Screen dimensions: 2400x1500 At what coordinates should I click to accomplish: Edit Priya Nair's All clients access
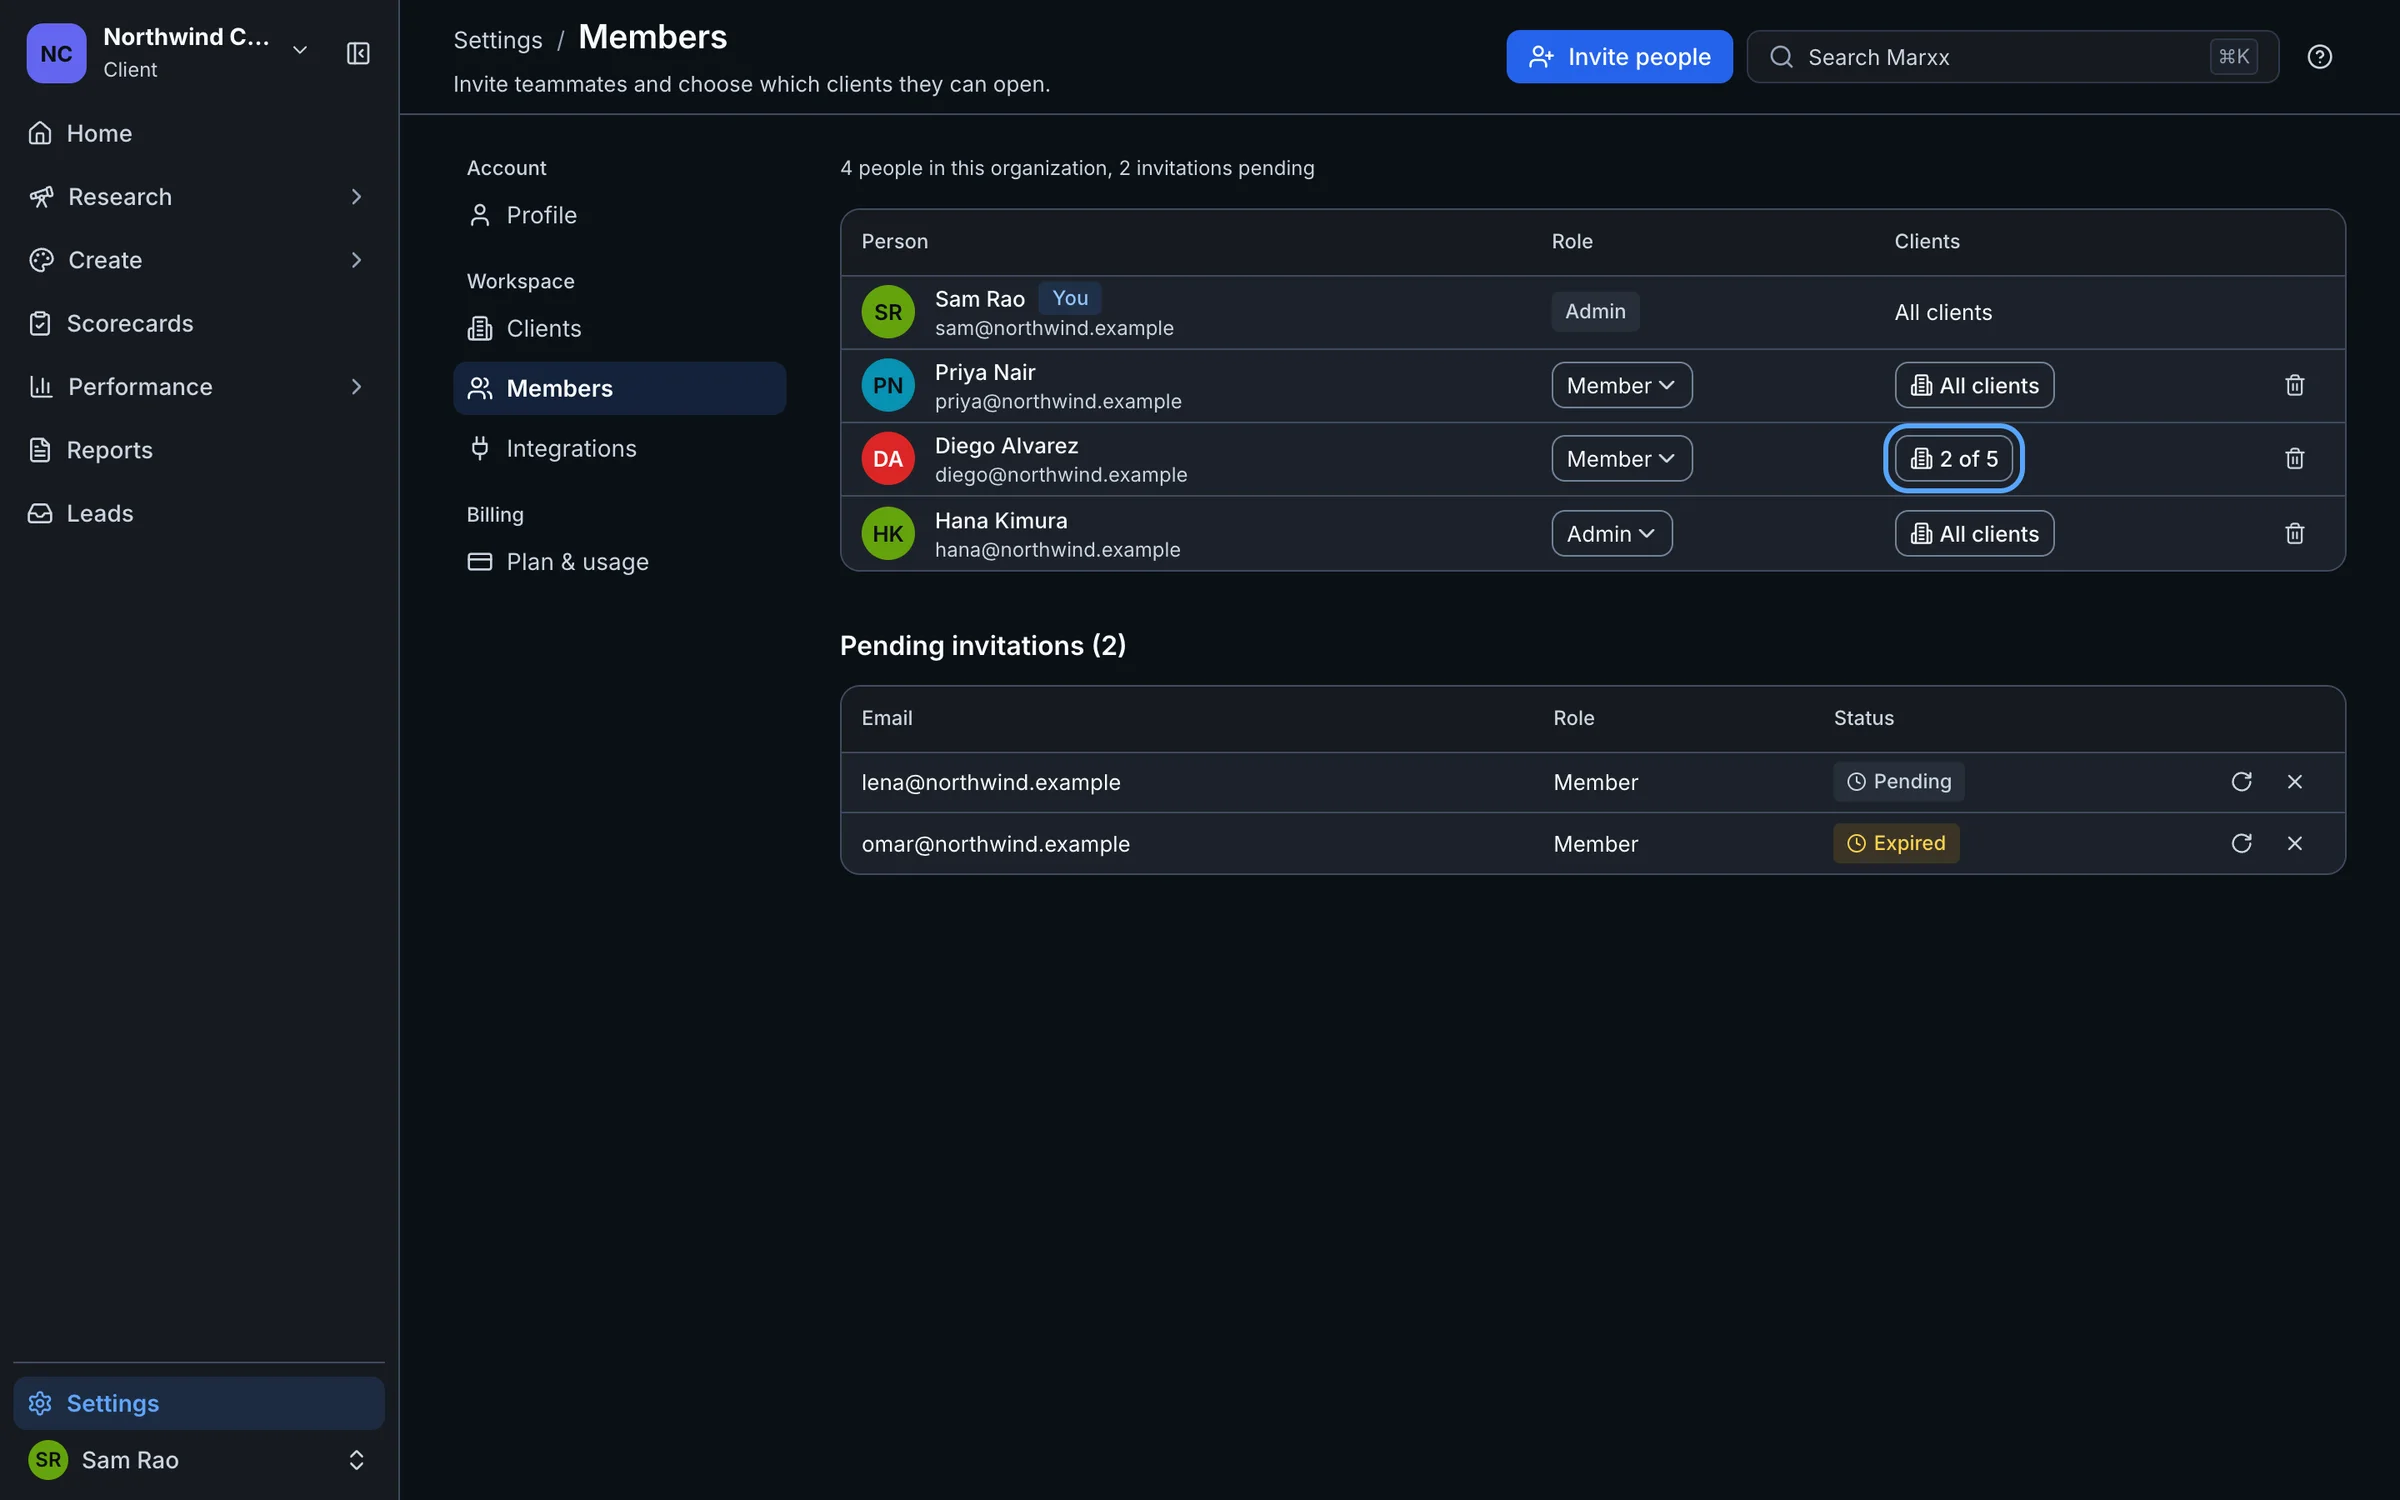pos(1974,385)
